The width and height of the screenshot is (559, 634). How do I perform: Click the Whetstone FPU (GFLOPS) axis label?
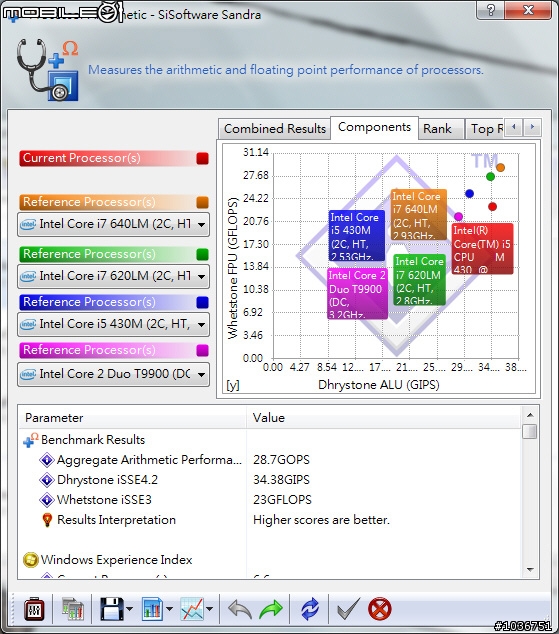tap(232, 268)
